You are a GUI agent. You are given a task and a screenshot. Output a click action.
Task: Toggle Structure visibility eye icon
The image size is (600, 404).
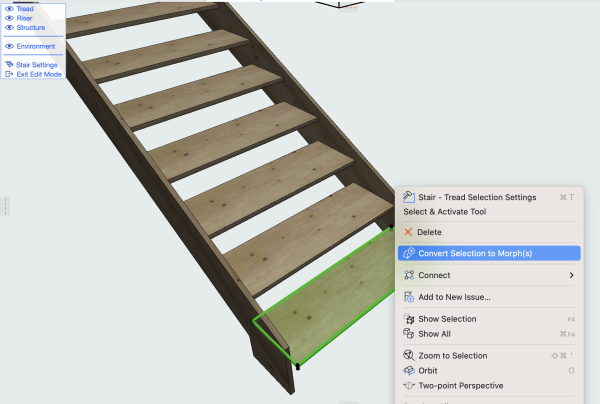pos(9,28)
